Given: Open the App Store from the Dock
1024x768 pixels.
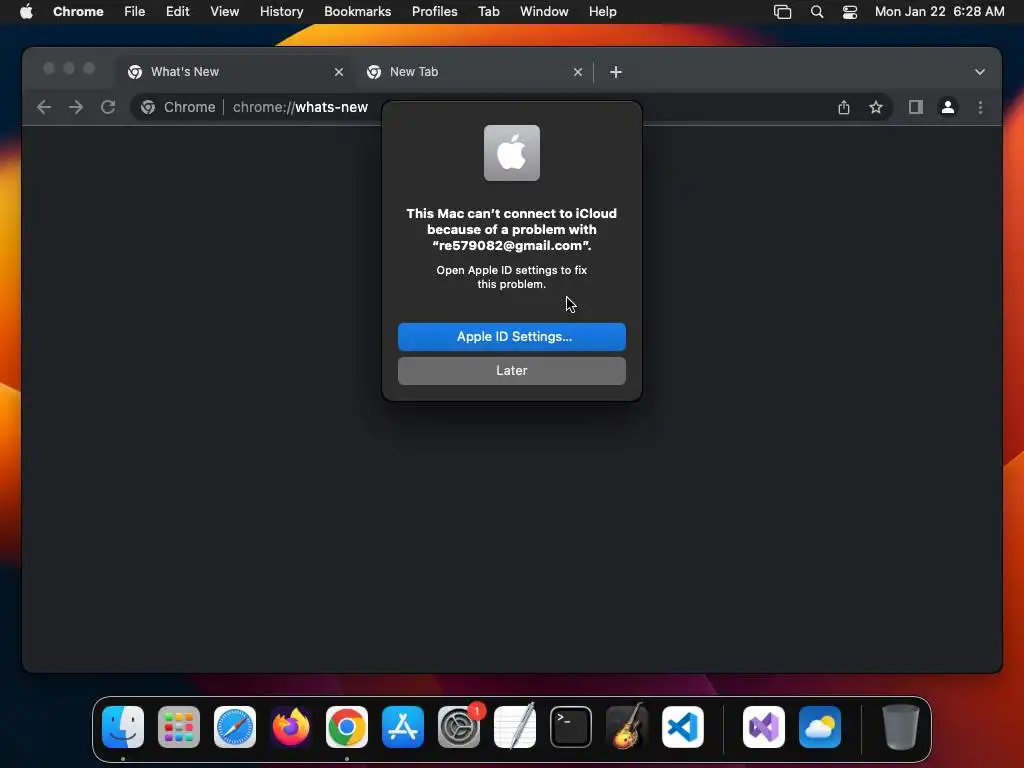Looking at the screenshot, I should [x=403, y=726].
